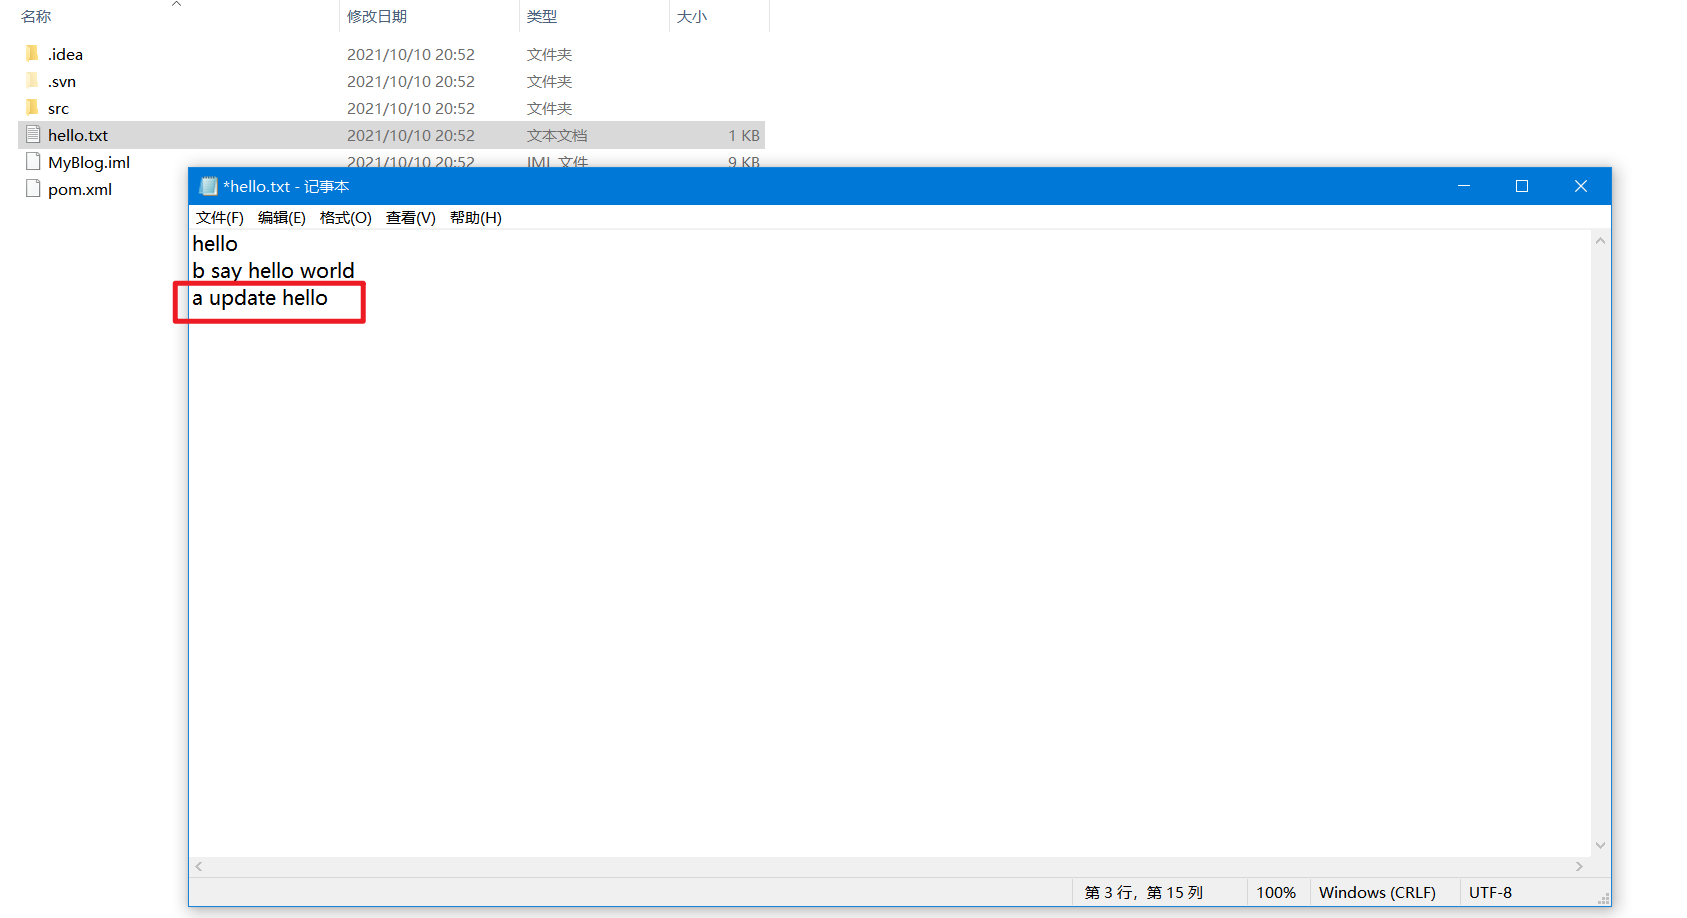The image size is (1687, 918).
Task: Sort files by 修改日期 column header
Action: [x=377, y=16]
